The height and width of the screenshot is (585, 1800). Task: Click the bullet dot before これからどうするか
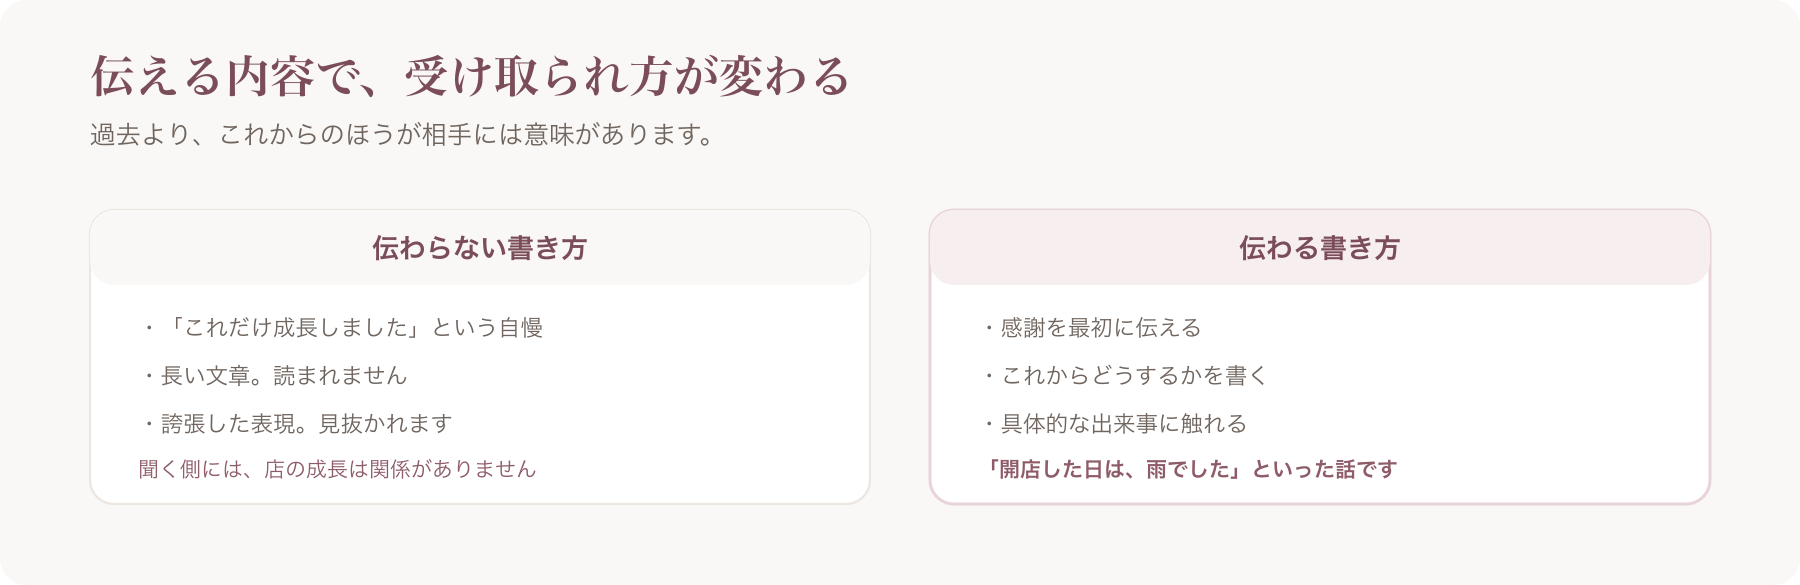989,376
